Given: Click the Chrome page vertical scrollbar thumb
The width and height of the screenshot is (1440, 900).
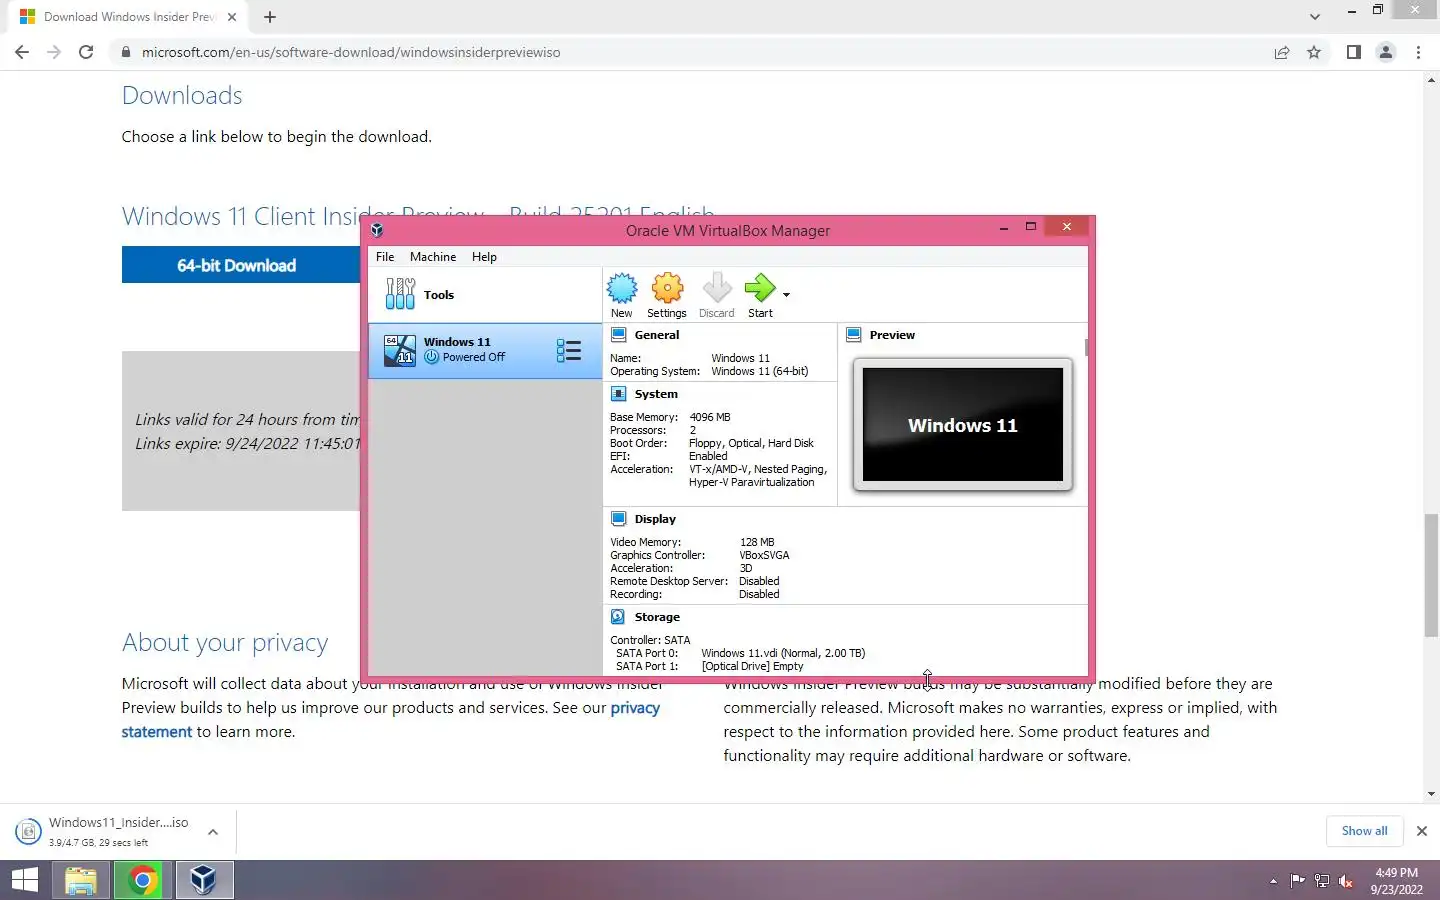Looking at the screenshot, I should [1431, 575].
